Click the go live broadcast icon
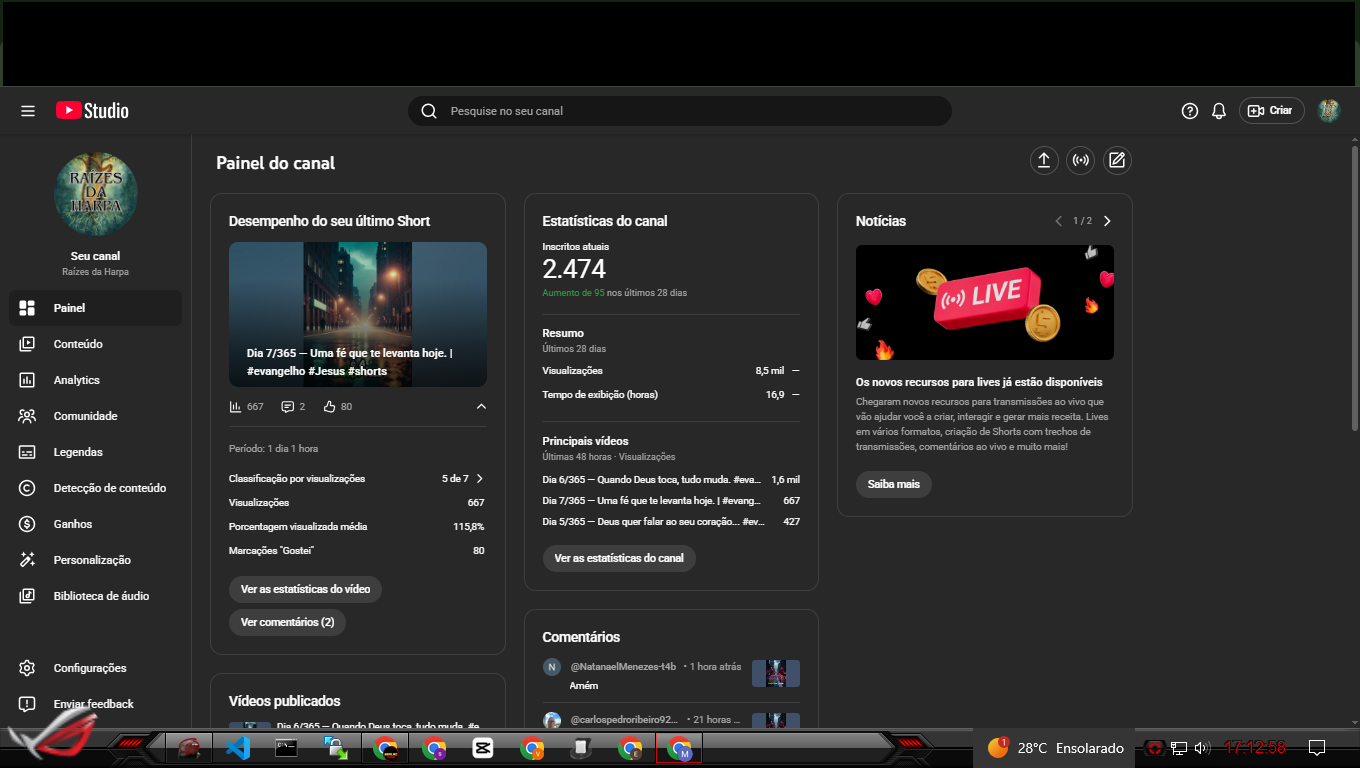The image size is (1360, 768). 1080,160
